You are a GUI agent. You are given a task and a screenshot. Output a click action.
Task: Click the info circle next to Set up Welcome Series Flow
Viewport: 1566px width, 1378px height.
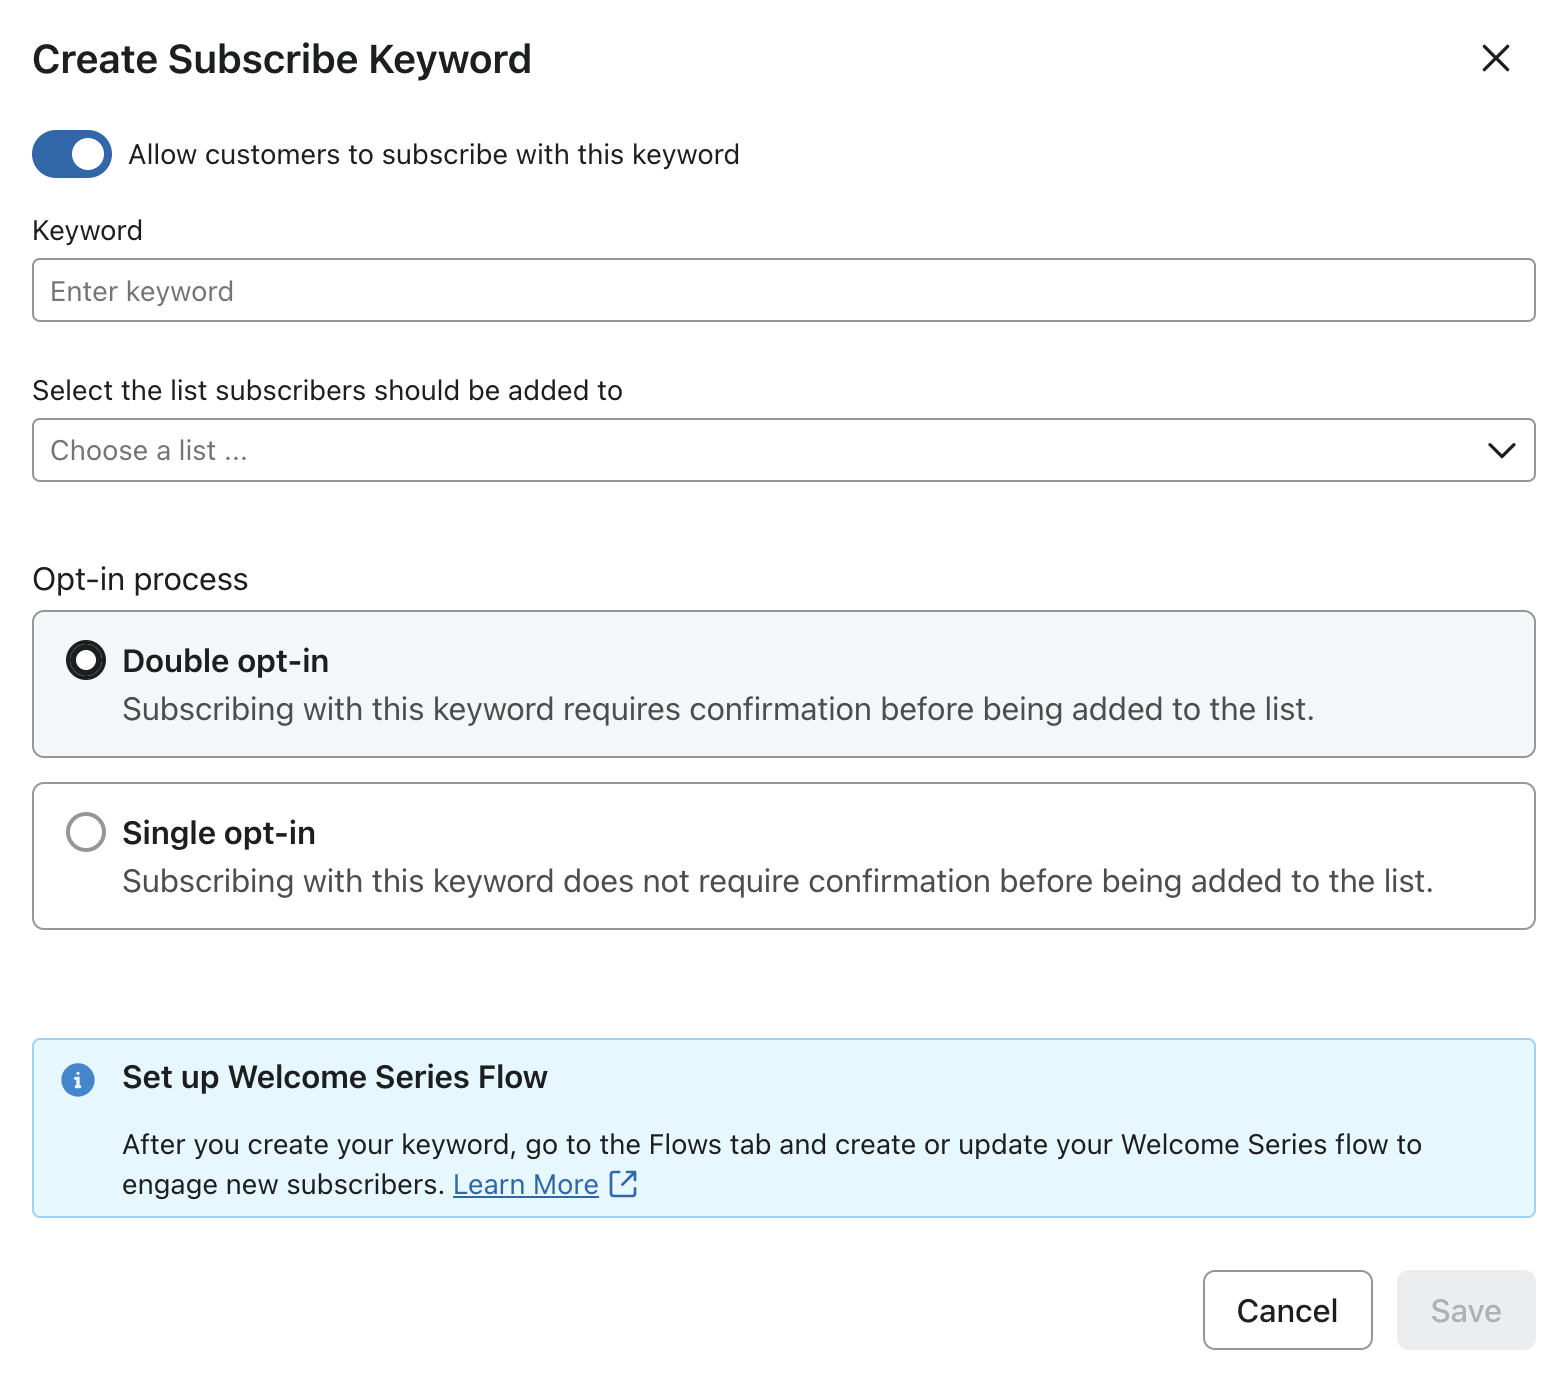(x=78, y=1080)
